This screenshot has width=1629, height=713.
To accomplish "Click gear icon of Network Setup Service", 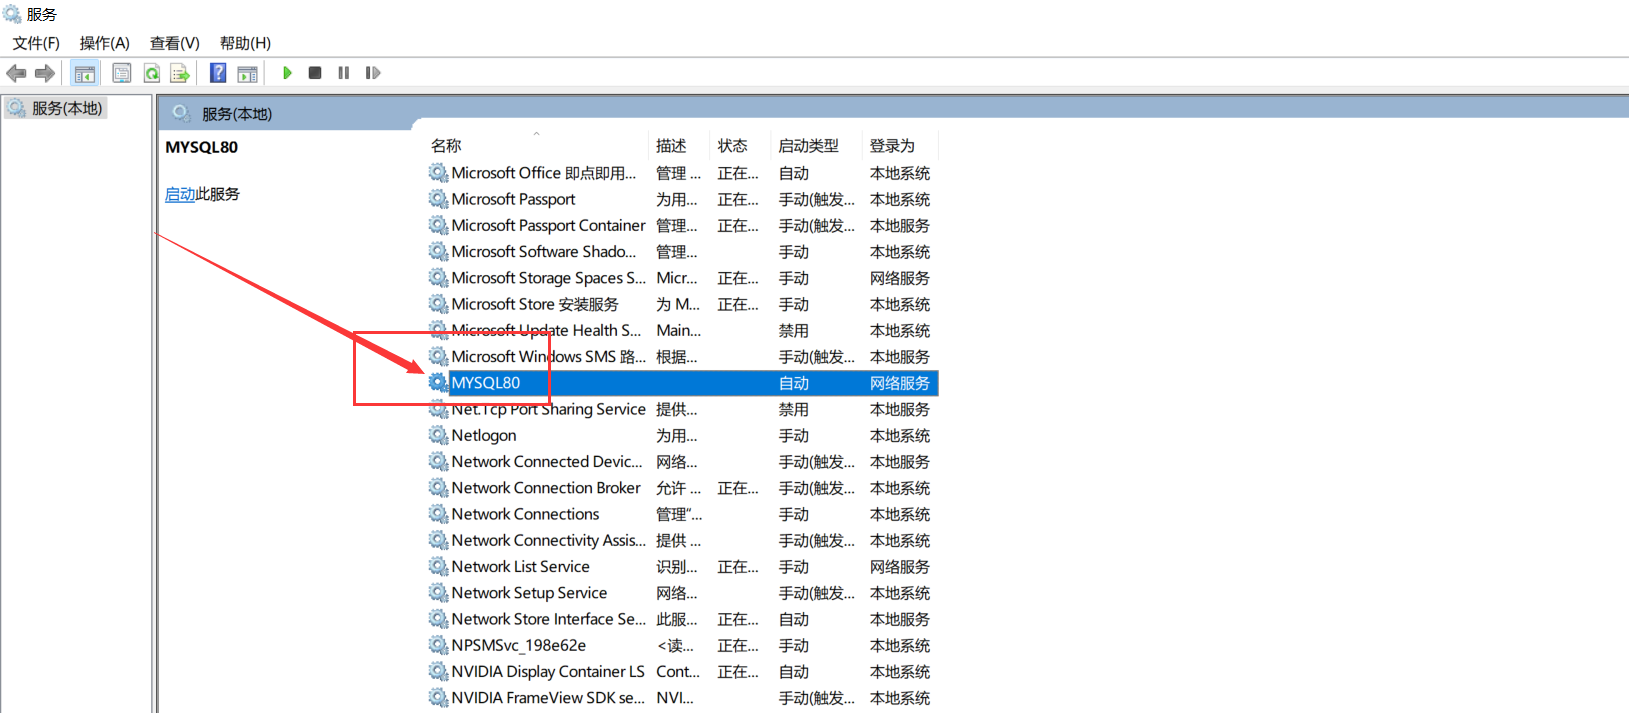I will coord(438,593).
